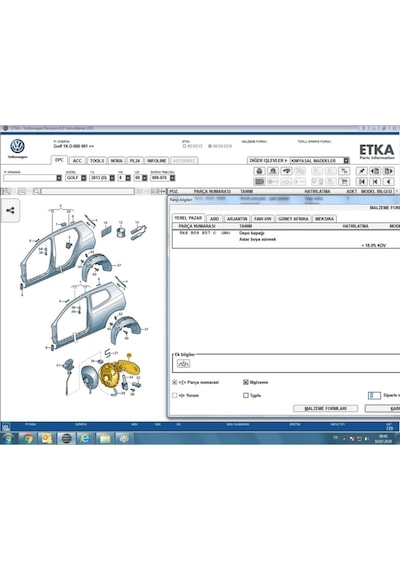The height and width of the screenshot is (570, 400).
Task: Select the highlighted yellow fuel flap part
Action: [x=120, y=374]
